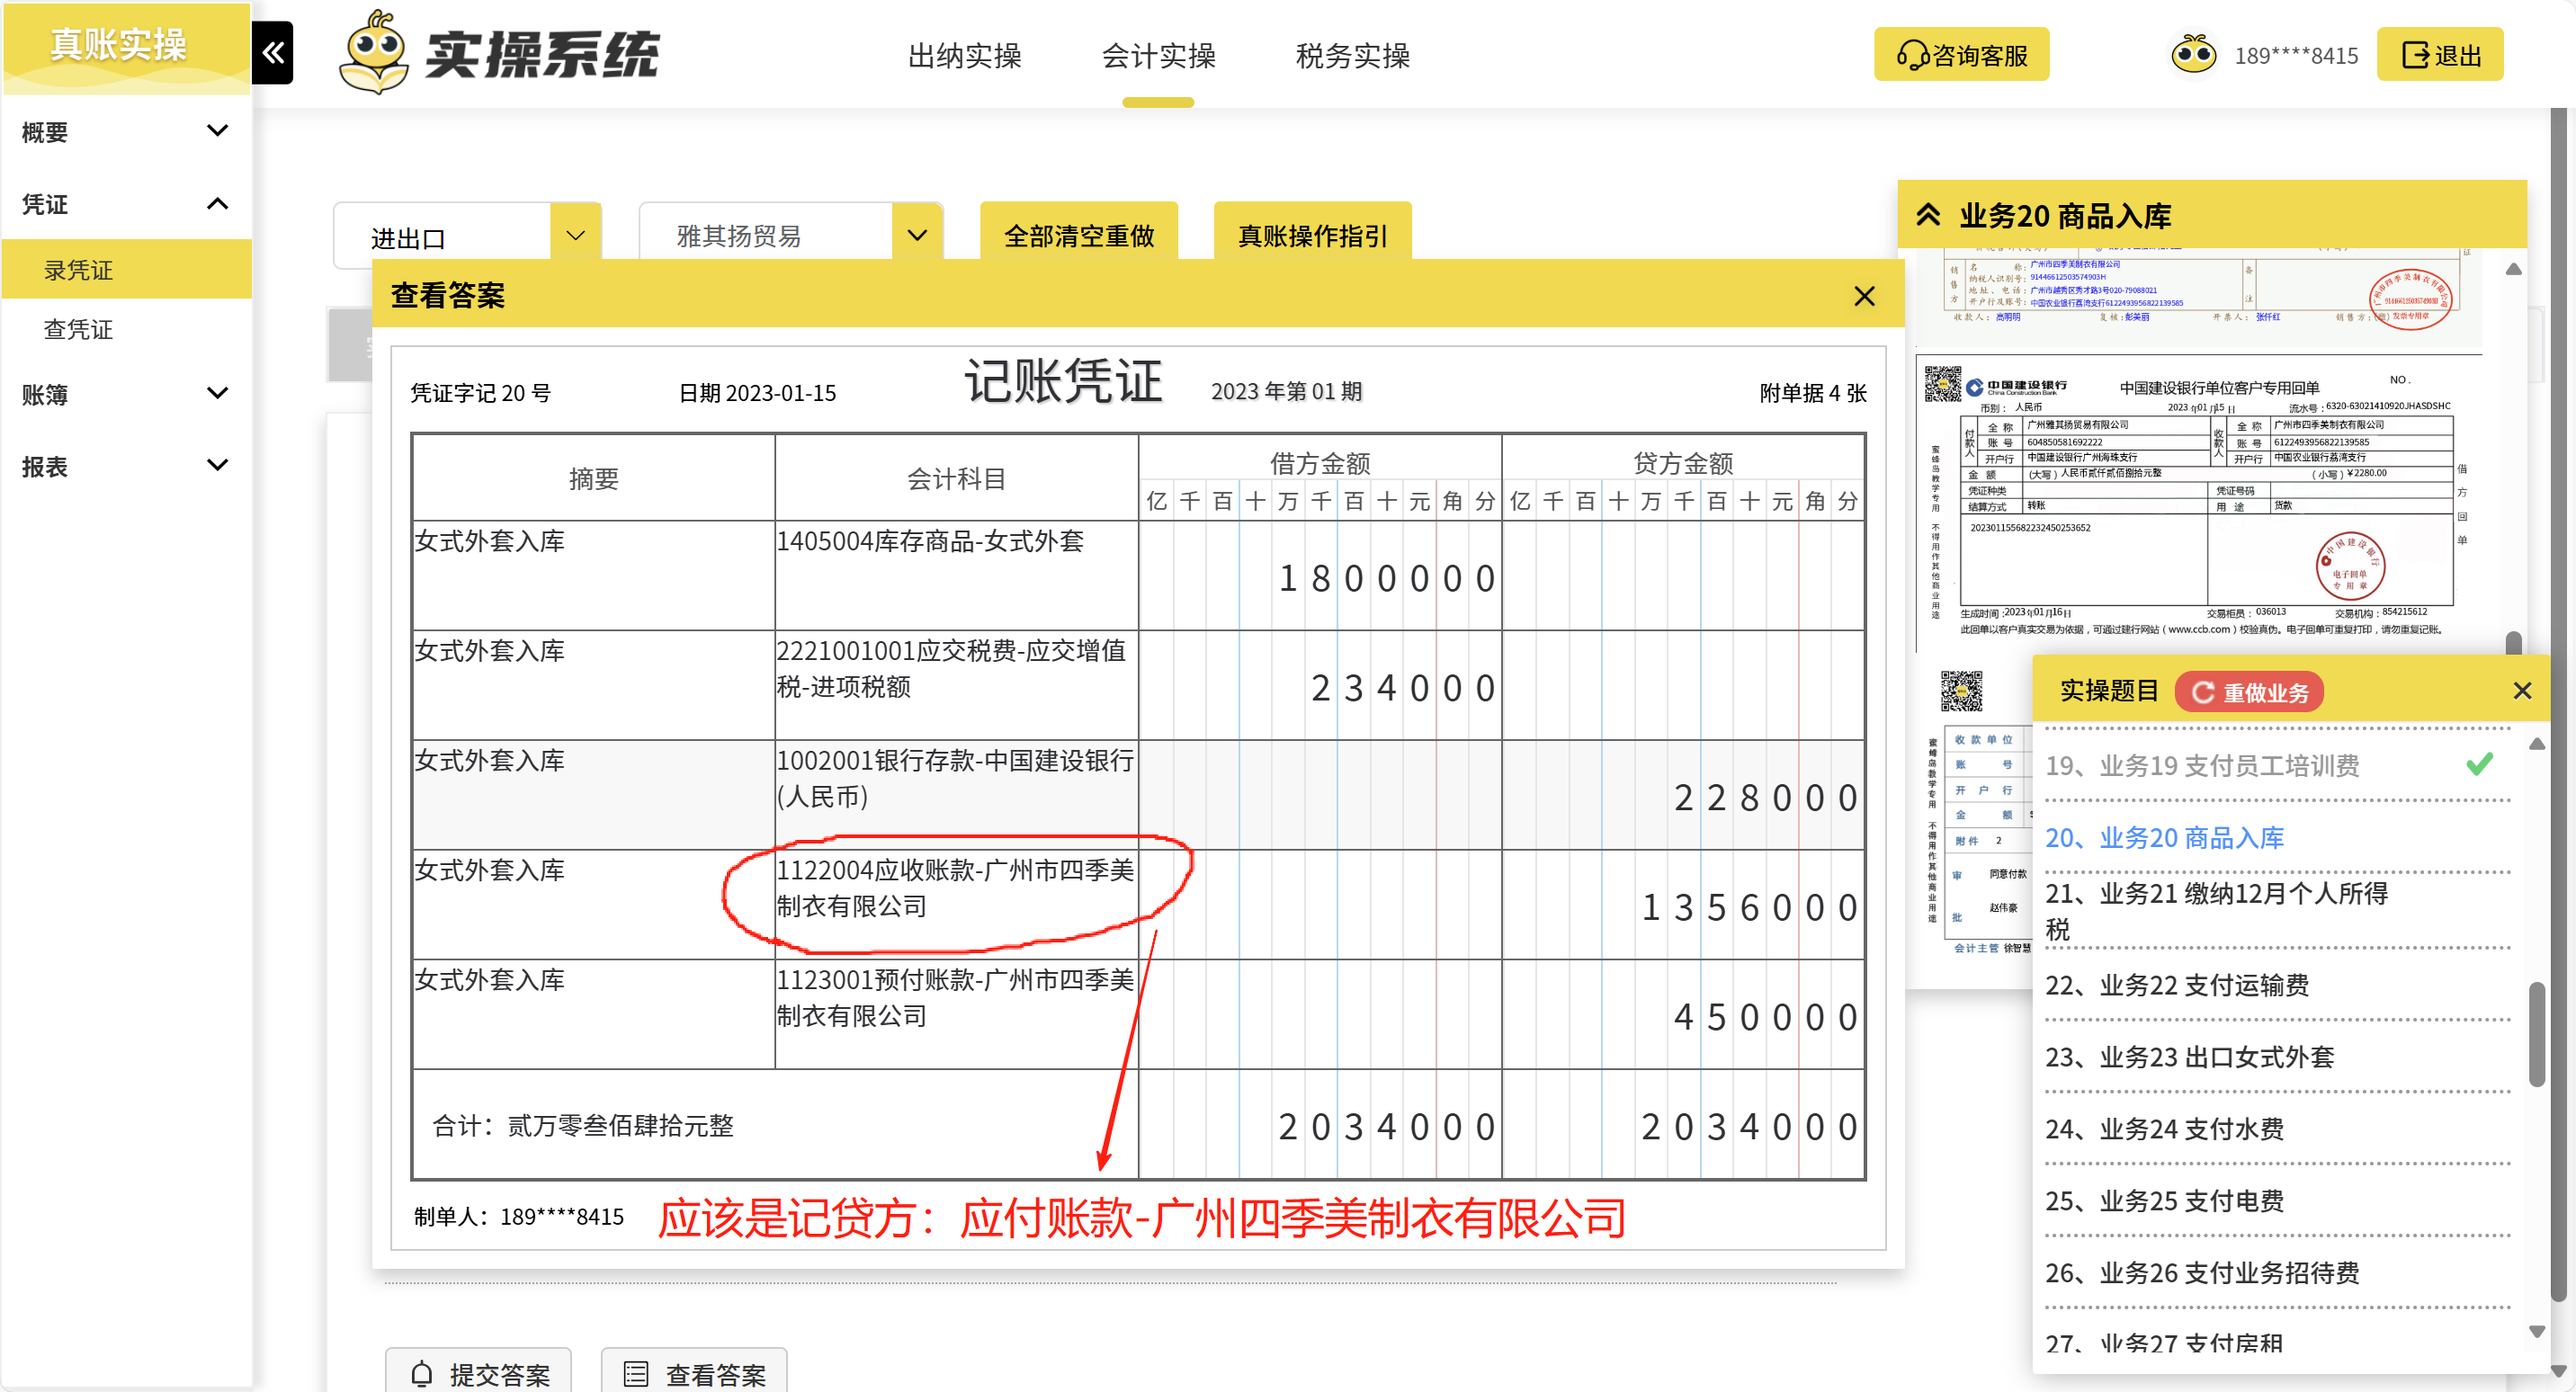Switch to 税务实操 tab
The width and height of the screenshot is (2576, 1392).
click(1352, 55)
